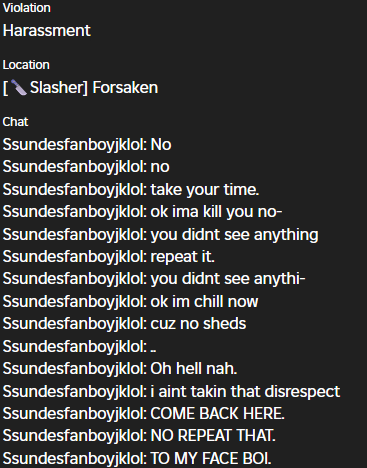The image size is (367, 468).
Task: Select the 'TO MY FACE BOI.' message
Action: coord(137,458)
